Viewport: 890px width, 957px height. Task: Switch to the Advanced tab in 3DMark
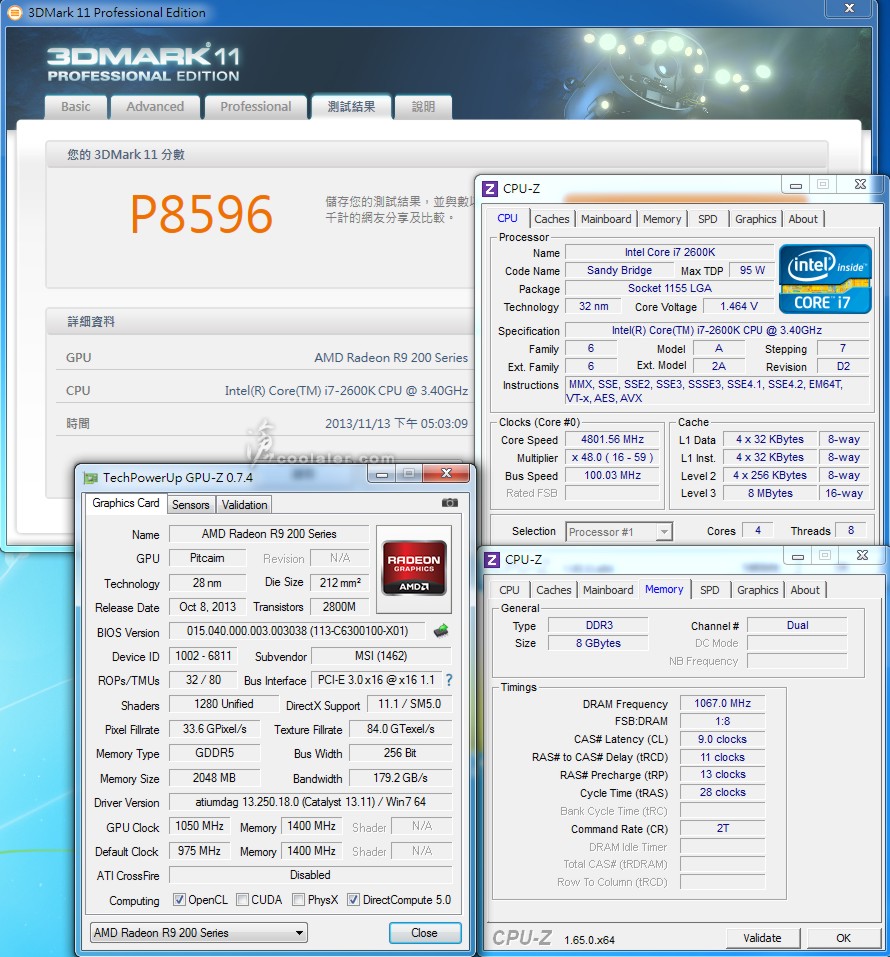tap(155, 107)
